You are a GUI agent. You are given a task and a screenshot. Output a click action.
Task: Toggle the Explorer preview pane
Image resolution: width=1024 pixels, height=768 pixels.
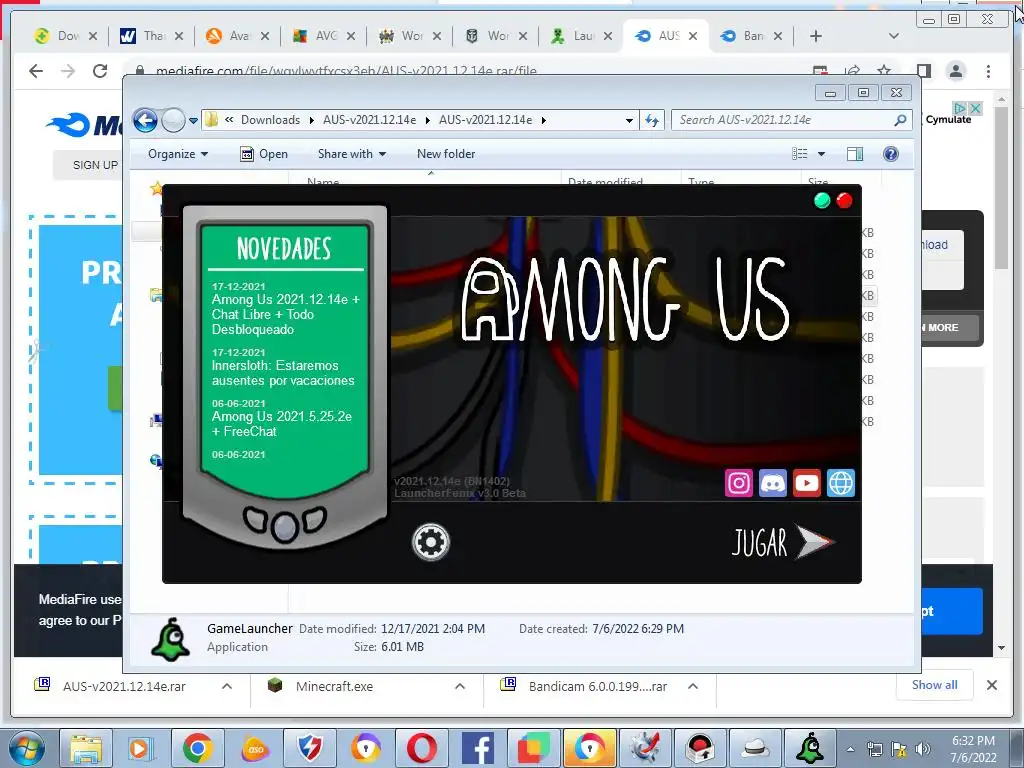pos(855,154)
